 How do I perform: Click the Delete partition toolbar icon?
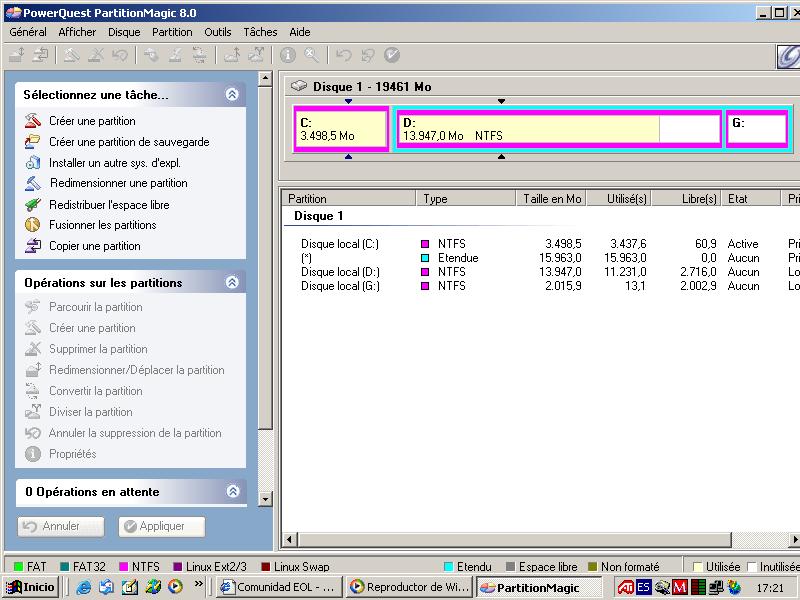95,55
